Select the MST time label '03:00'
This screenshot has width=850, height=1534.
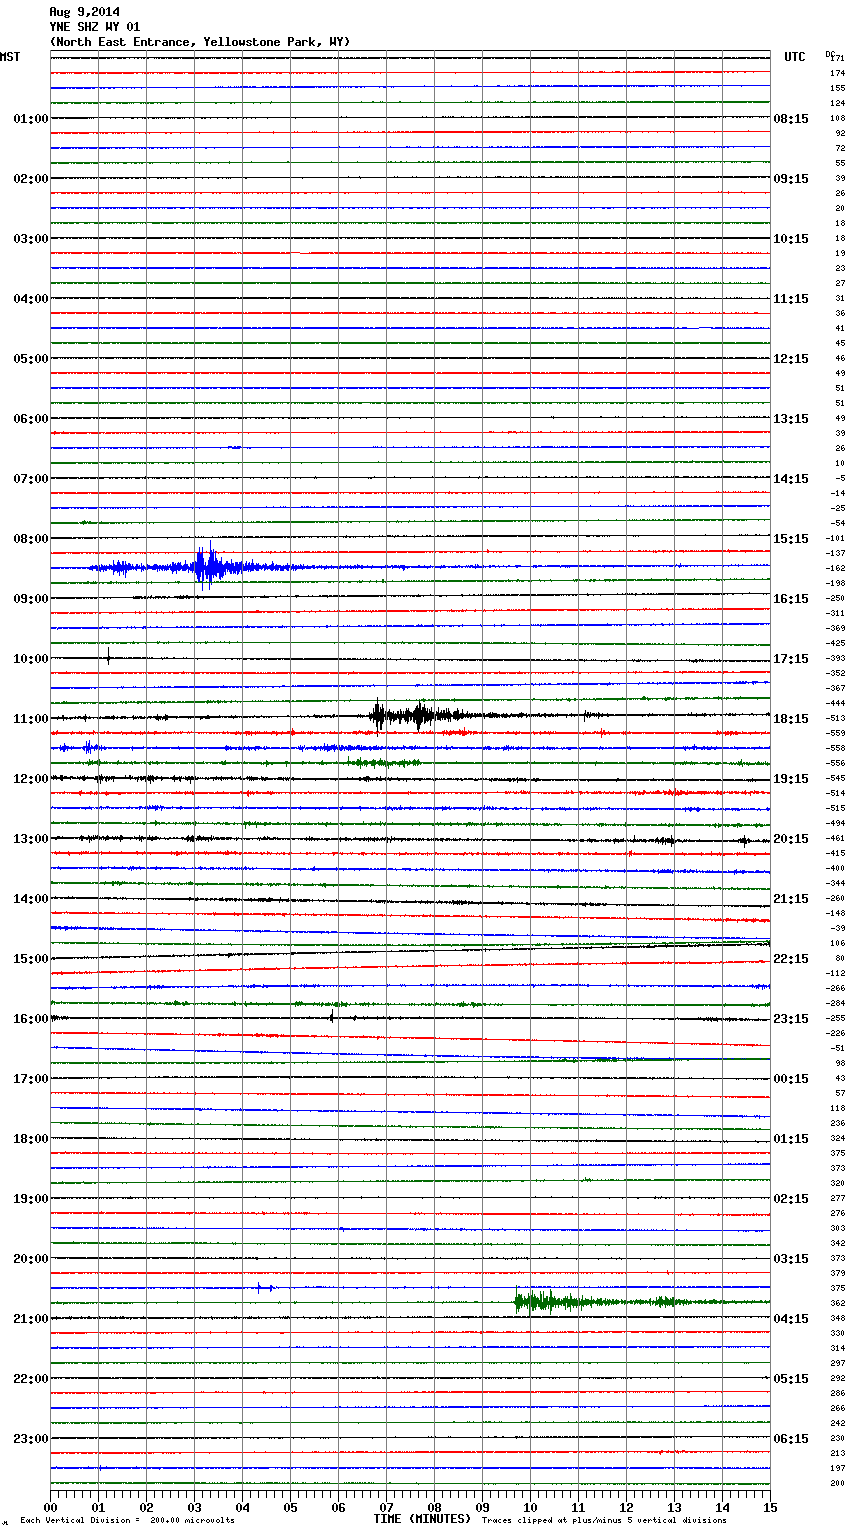tap(30, 239)
